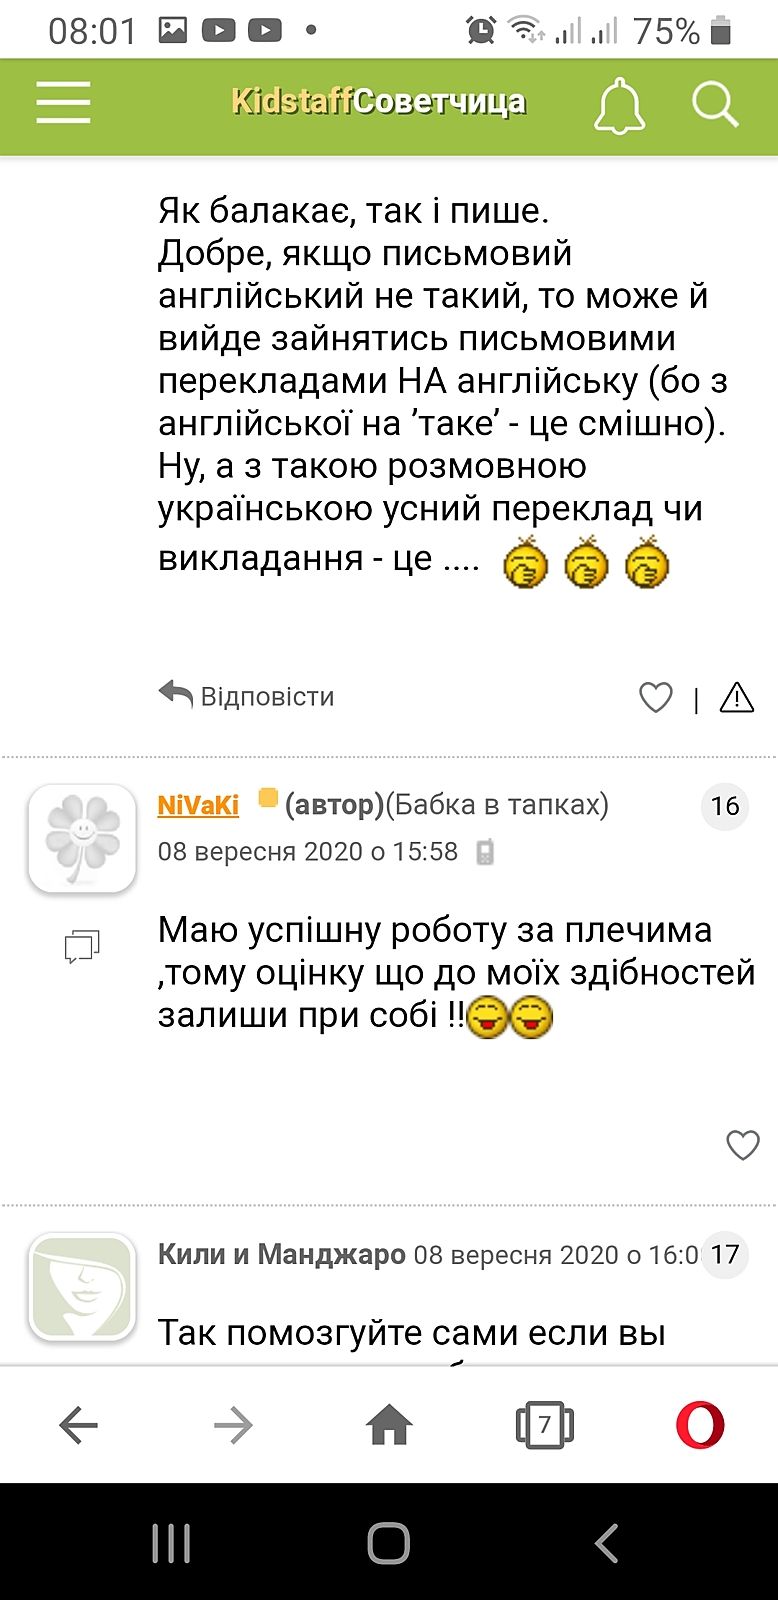Tap NiVaKi's clover avatar
Image resolution: width=778 pixels, height=1600 pixels.
click(x=82, y=838)
